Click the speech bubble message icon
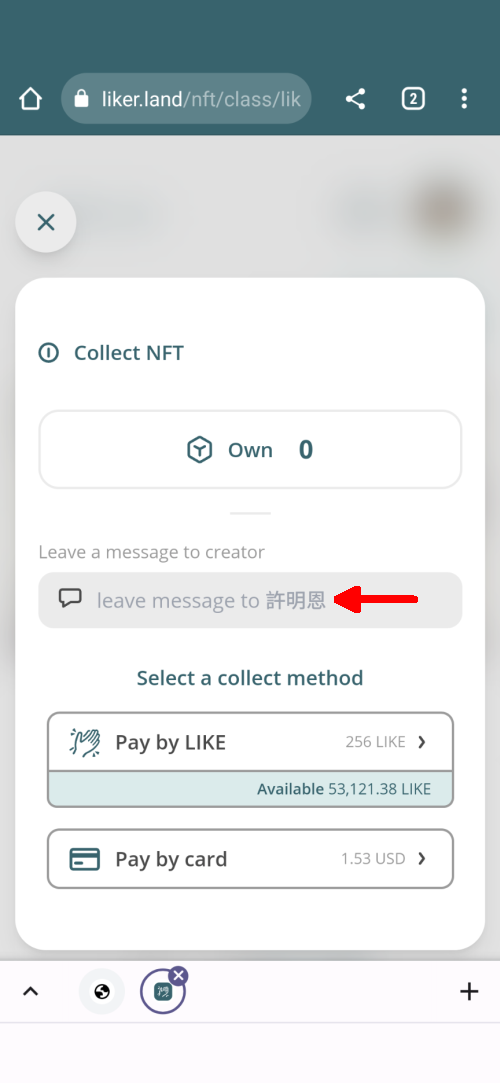This screenshot has width=500, height=1083. pos(70,598)
